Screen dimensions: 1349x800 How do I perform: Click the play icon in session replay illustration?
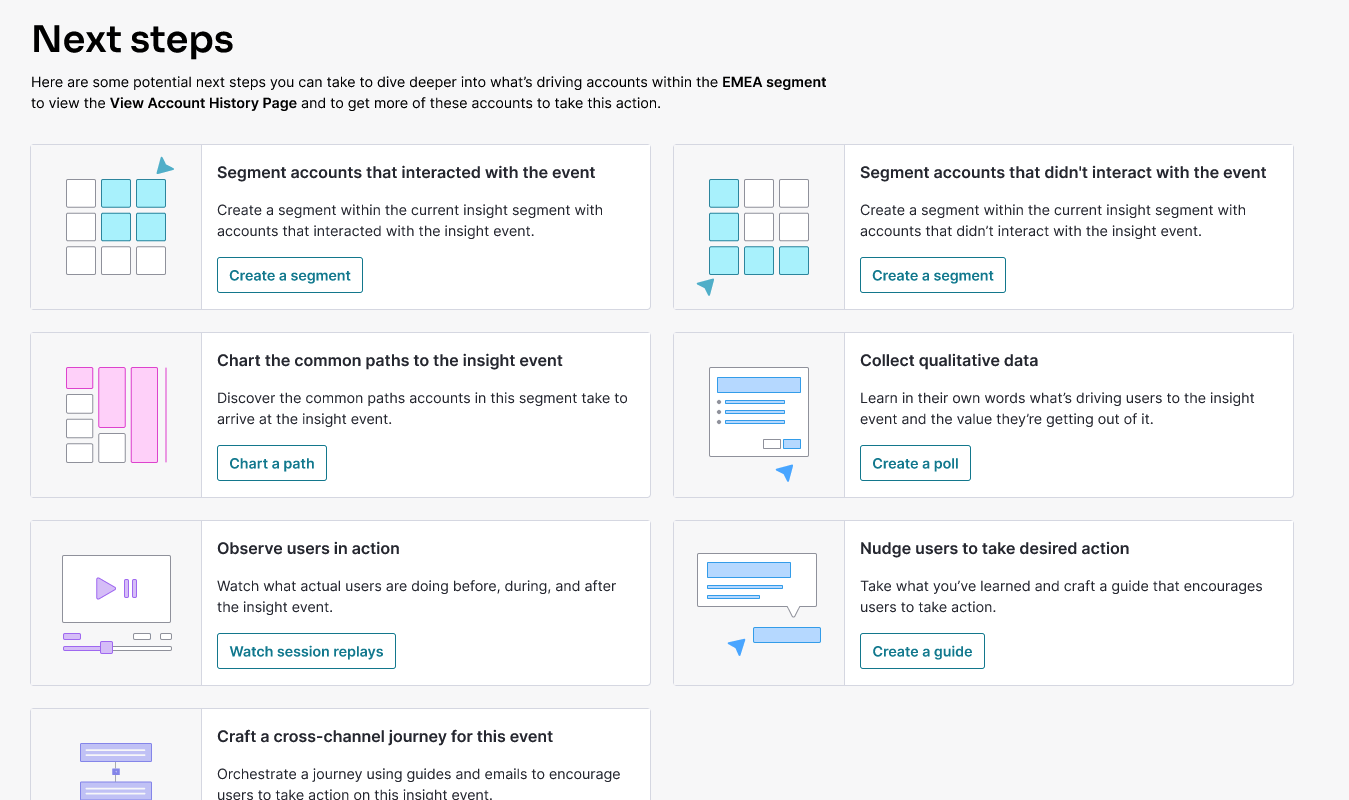105,589
